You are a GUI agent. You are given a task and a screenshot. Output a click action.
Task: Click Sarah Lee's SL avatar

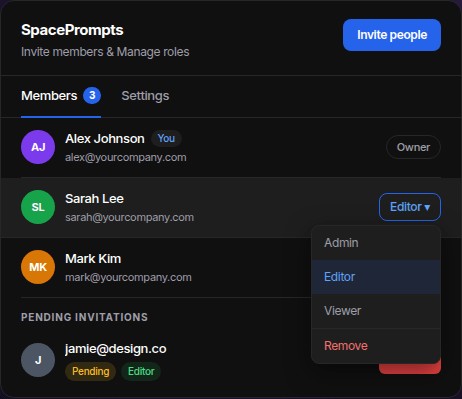click(x=38, y=207)
